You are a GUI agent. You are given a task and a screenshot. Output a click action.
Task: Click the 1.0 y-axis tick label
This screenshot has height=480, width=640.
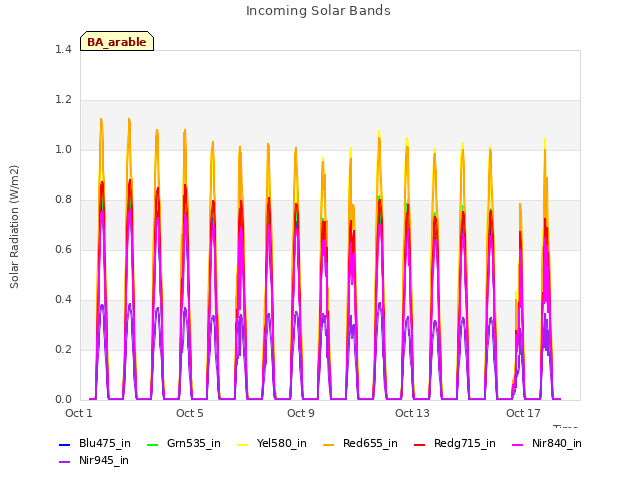(63, 149)
